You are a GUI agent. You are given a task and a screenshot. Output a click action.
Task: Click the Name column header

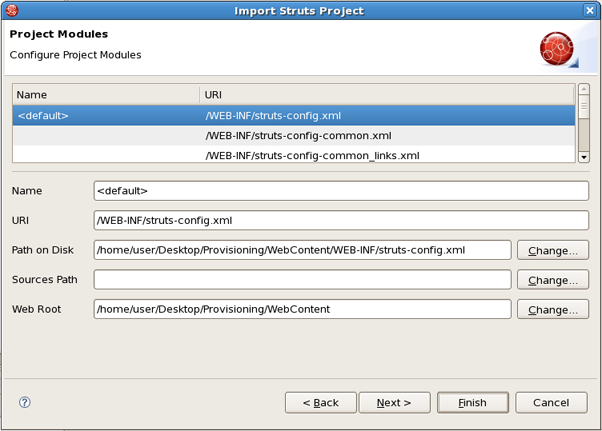coord(106,95)
